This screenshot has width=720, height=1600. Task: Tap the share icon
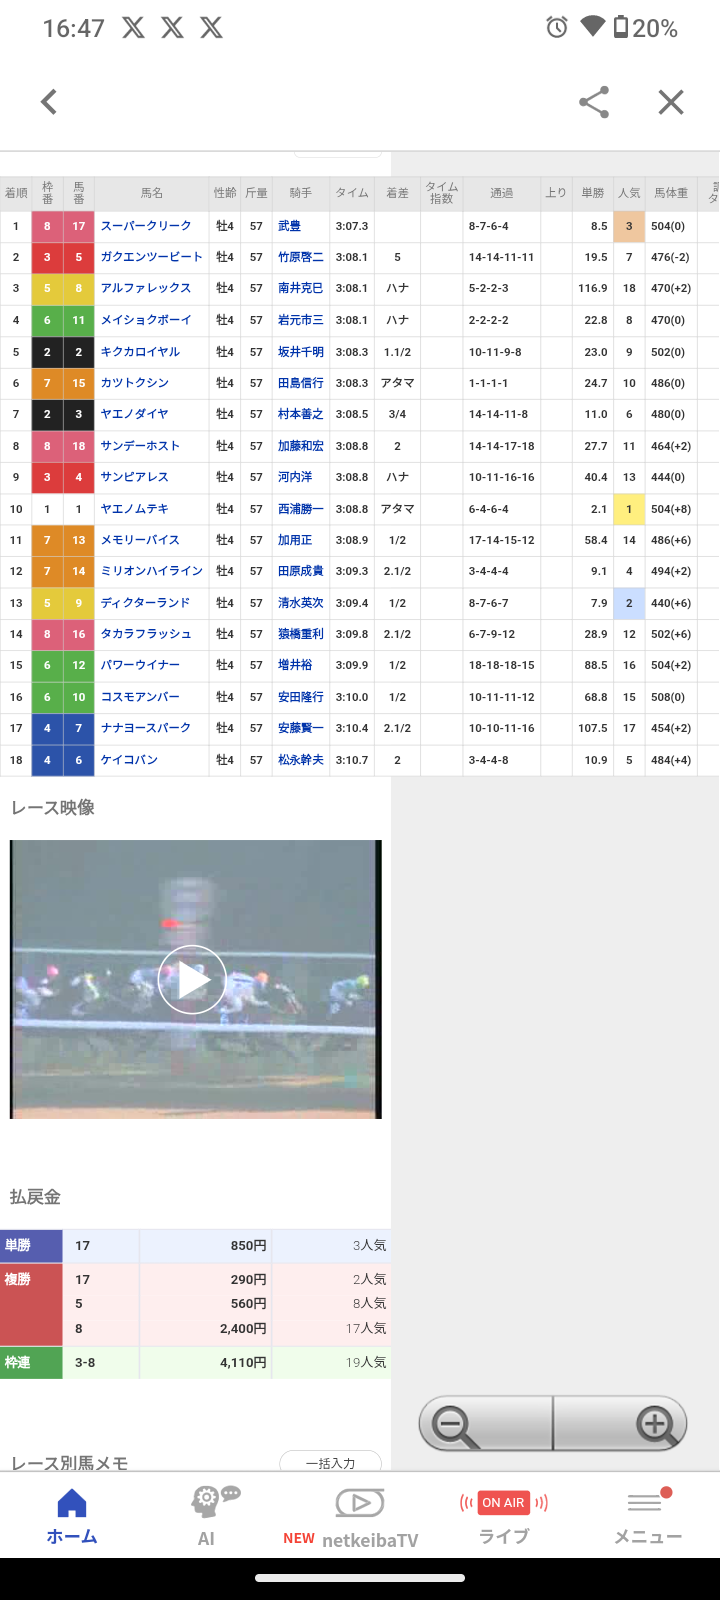(x=594, y=102)
